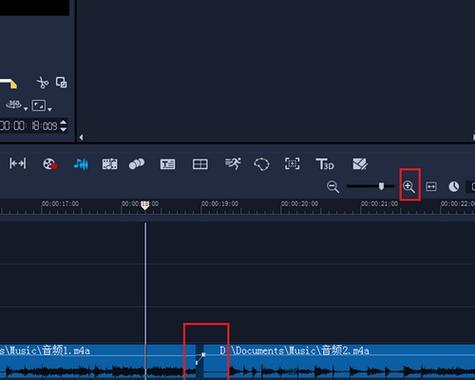This screenshot has width=475, height=380.
Task: Click the timeline playhead marker
Action: 145,205
